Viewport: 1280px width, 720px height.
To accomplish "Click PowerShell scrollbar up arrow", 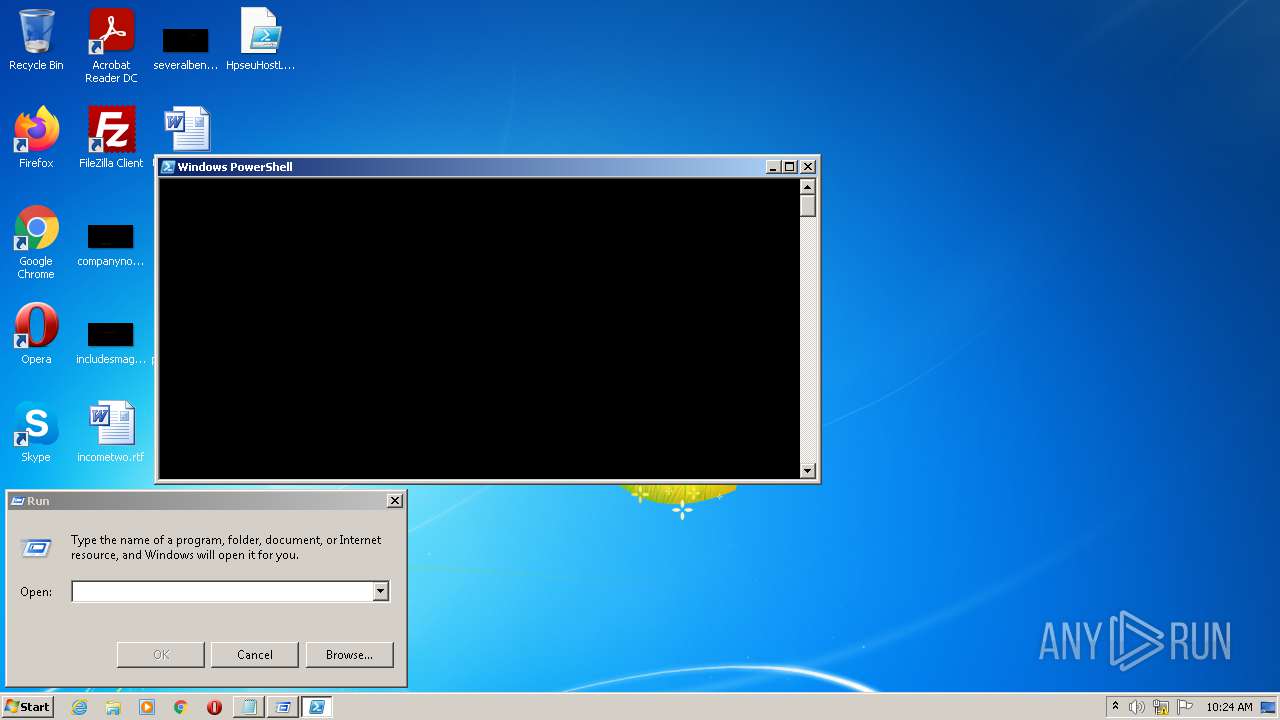I will pos(808,187).
